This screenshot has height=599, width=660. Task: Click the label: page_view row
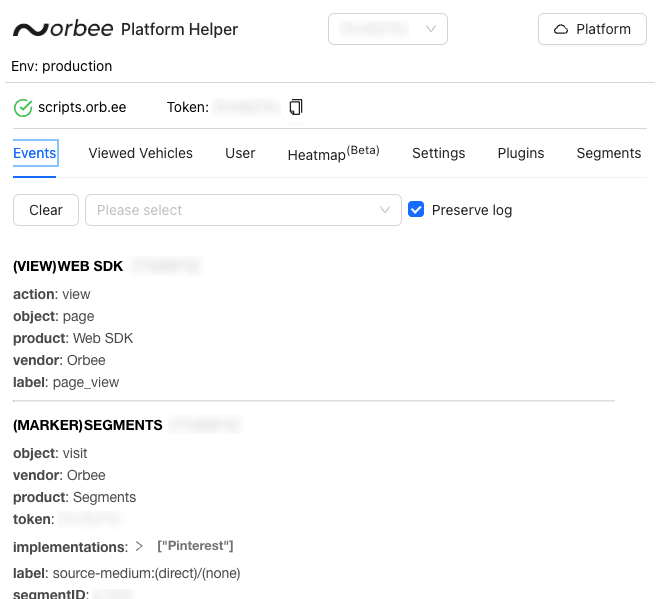point(66,383)
